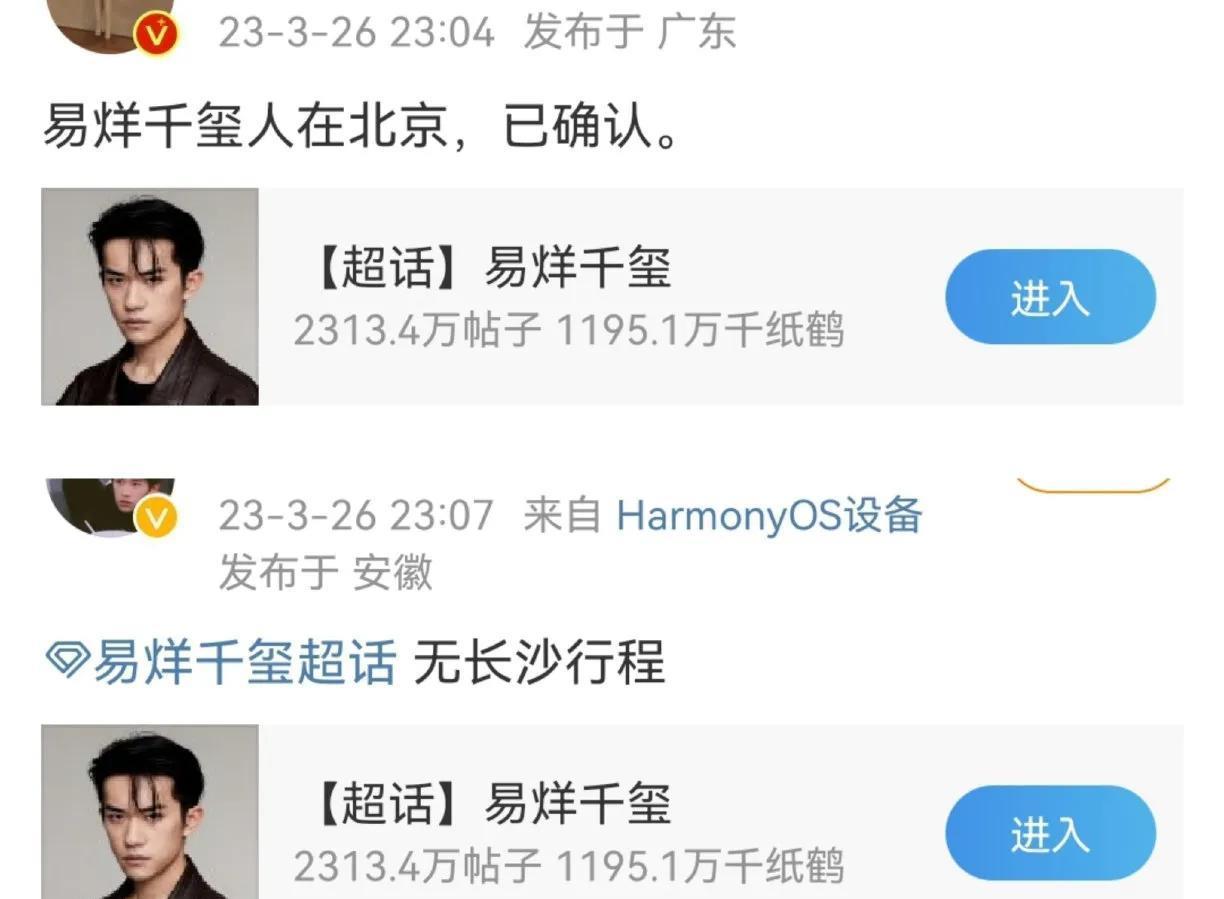
Task: Click the diamond super-topic icon
Action: point(67,661)
